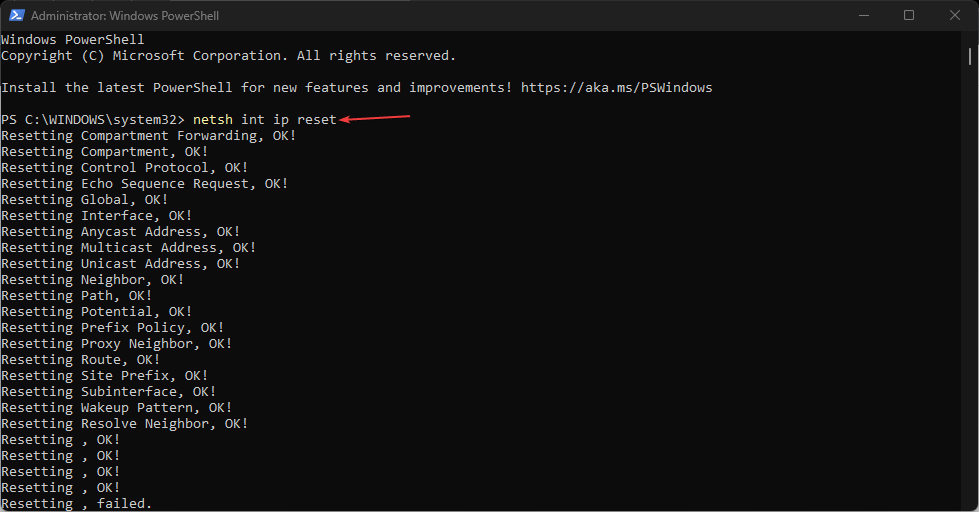Viewport: 979px width, 512px height.
Task: Click the Microsoft Corporation copyright line
Action: 228,56
